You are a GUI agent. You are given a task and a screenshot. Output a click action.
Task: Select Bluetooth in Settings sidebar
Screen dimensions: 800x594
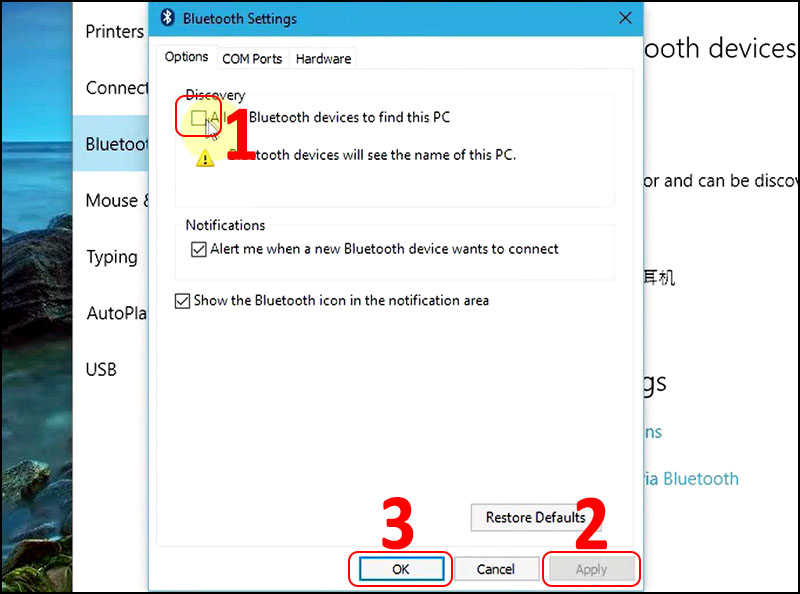click(111, 144)
